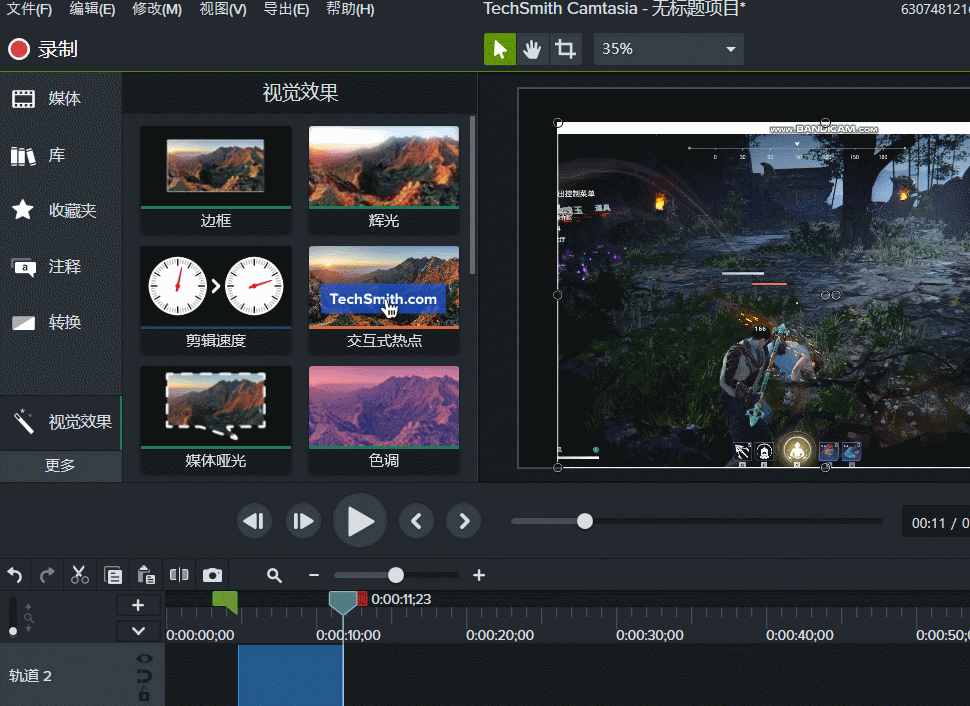Open the 收藏夹 favorites tab
The width and height of the screenshot is (970, 706).
tap(61, 210)
